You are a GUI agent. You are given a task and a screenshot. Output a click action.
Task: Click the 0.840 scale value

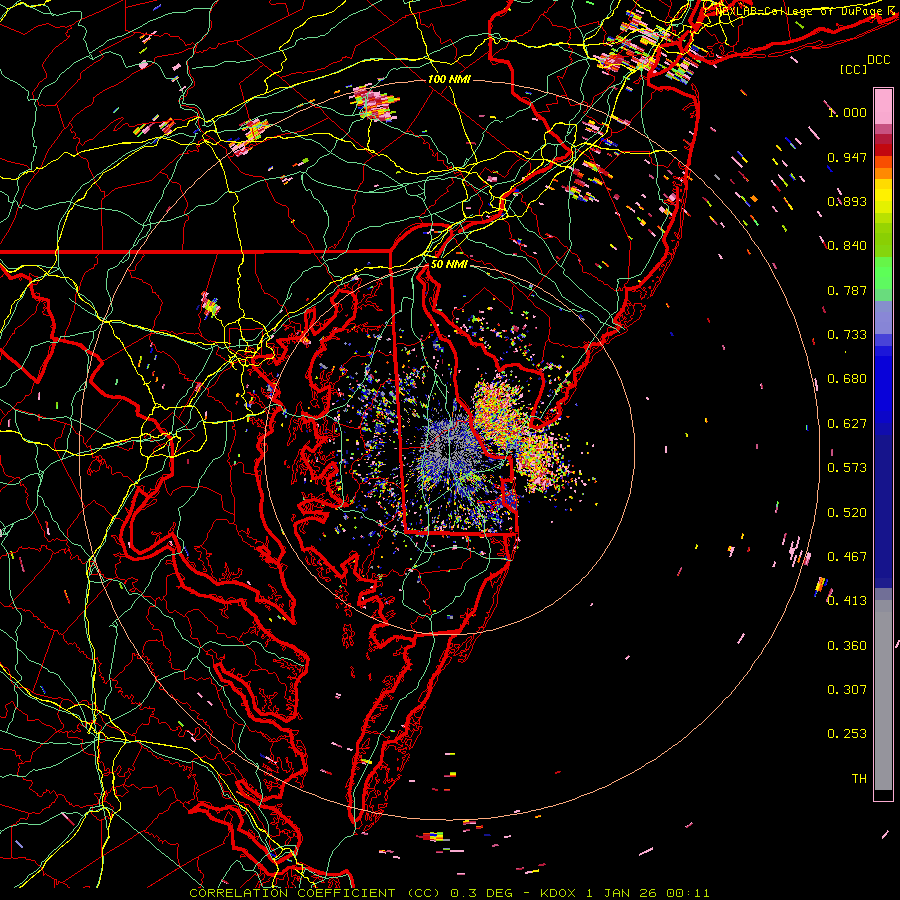[x=847, y=246]
